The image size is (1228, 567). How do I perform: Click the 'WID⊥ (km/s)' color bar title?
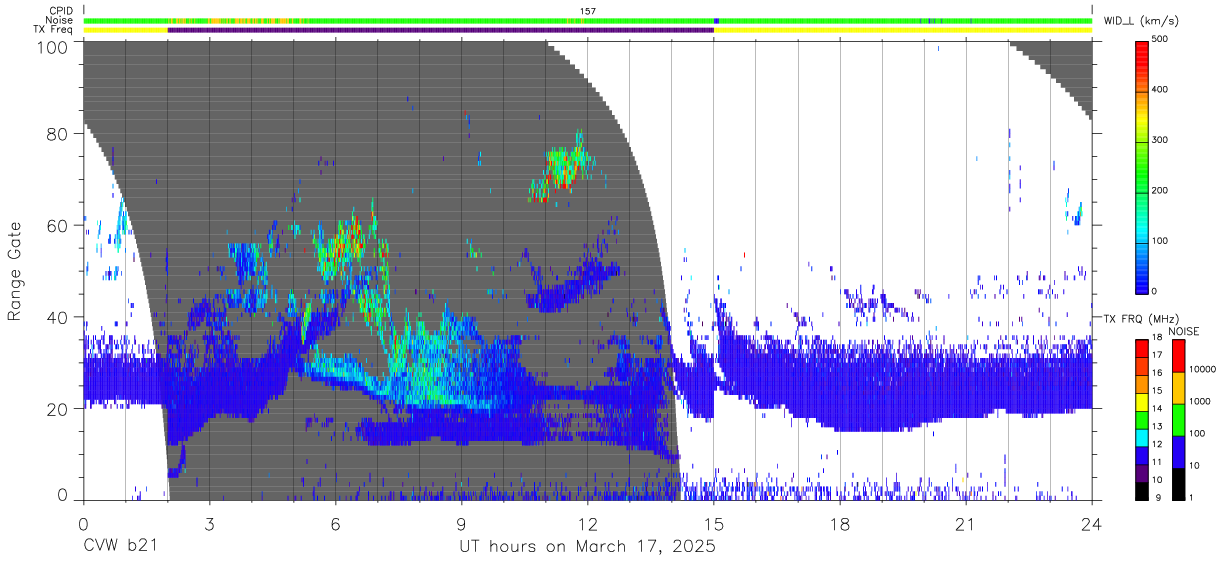click(1140, 20)
